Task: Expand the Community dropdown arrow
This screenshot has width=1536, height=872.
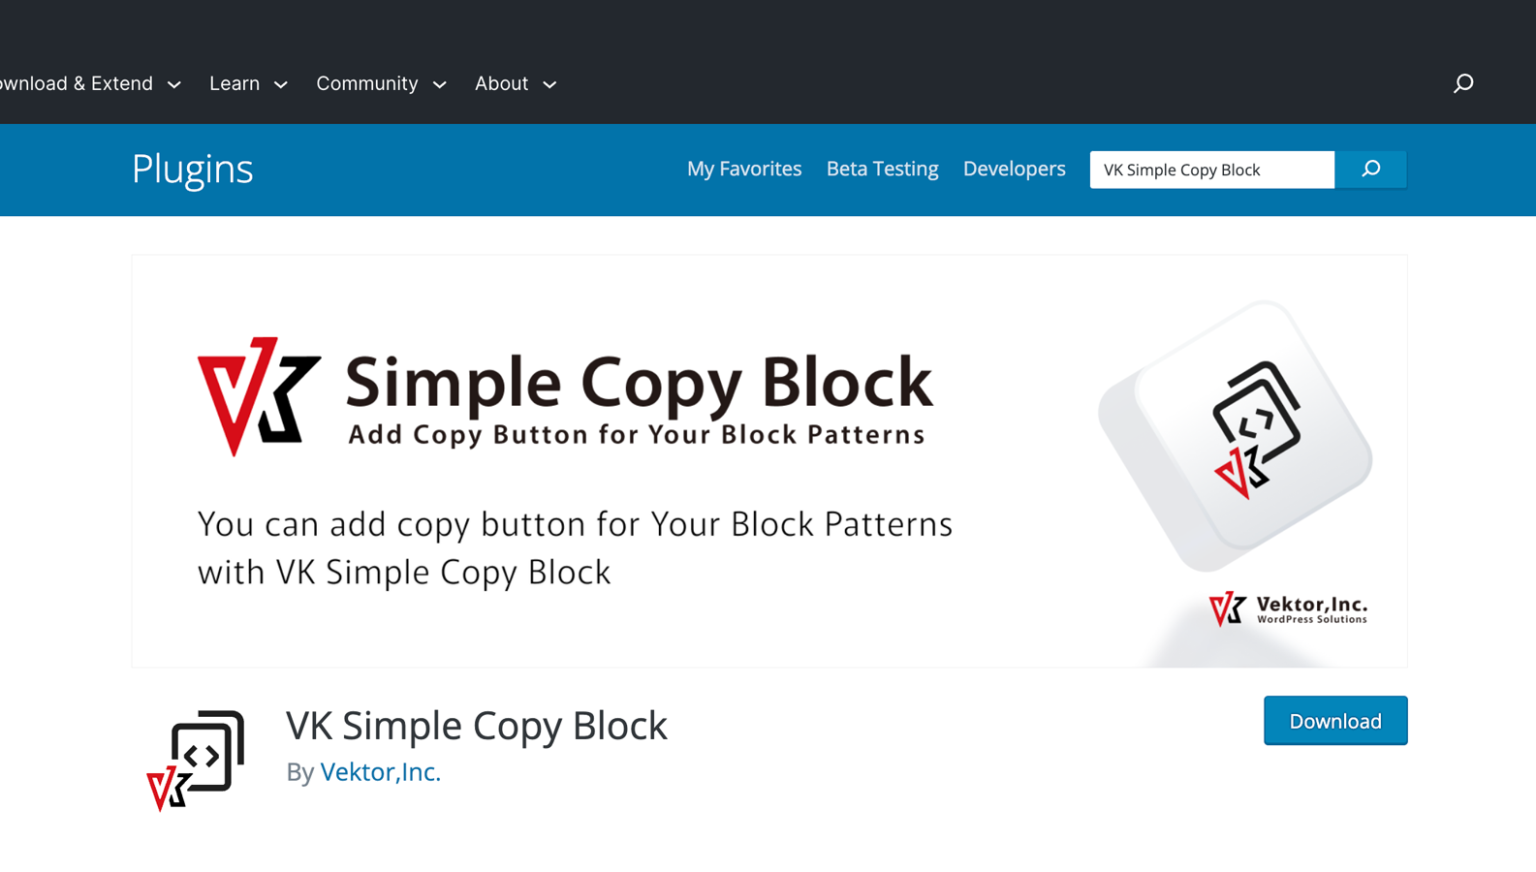Action: click(x=440, y=84)
